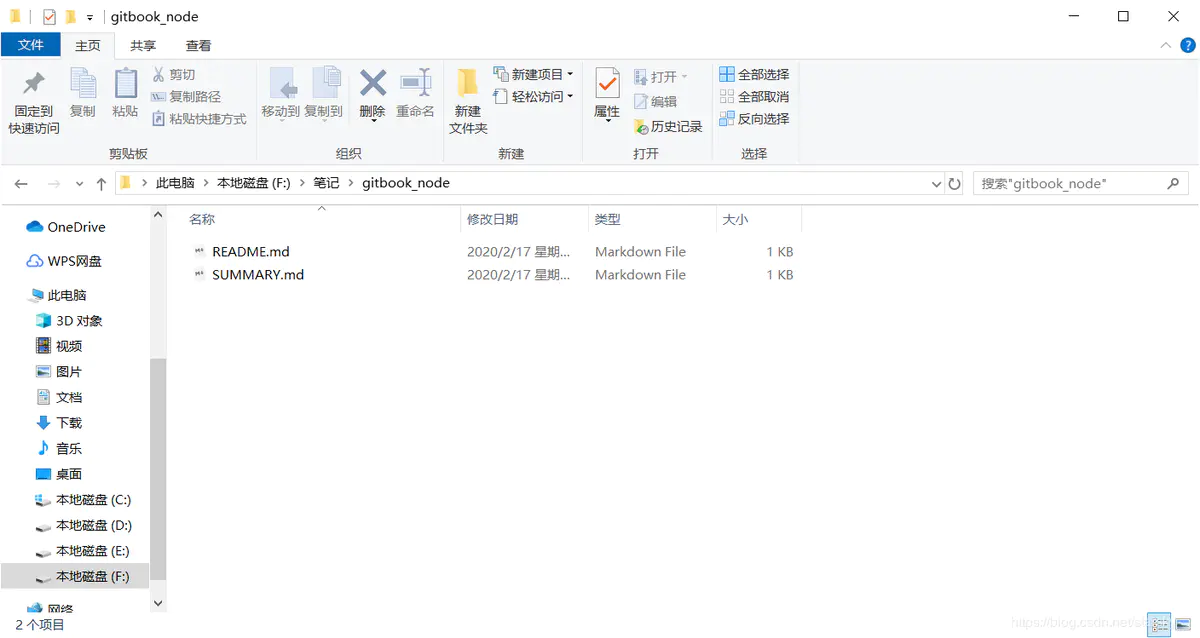Open the 文件 file menu

[x=31, y=46]
